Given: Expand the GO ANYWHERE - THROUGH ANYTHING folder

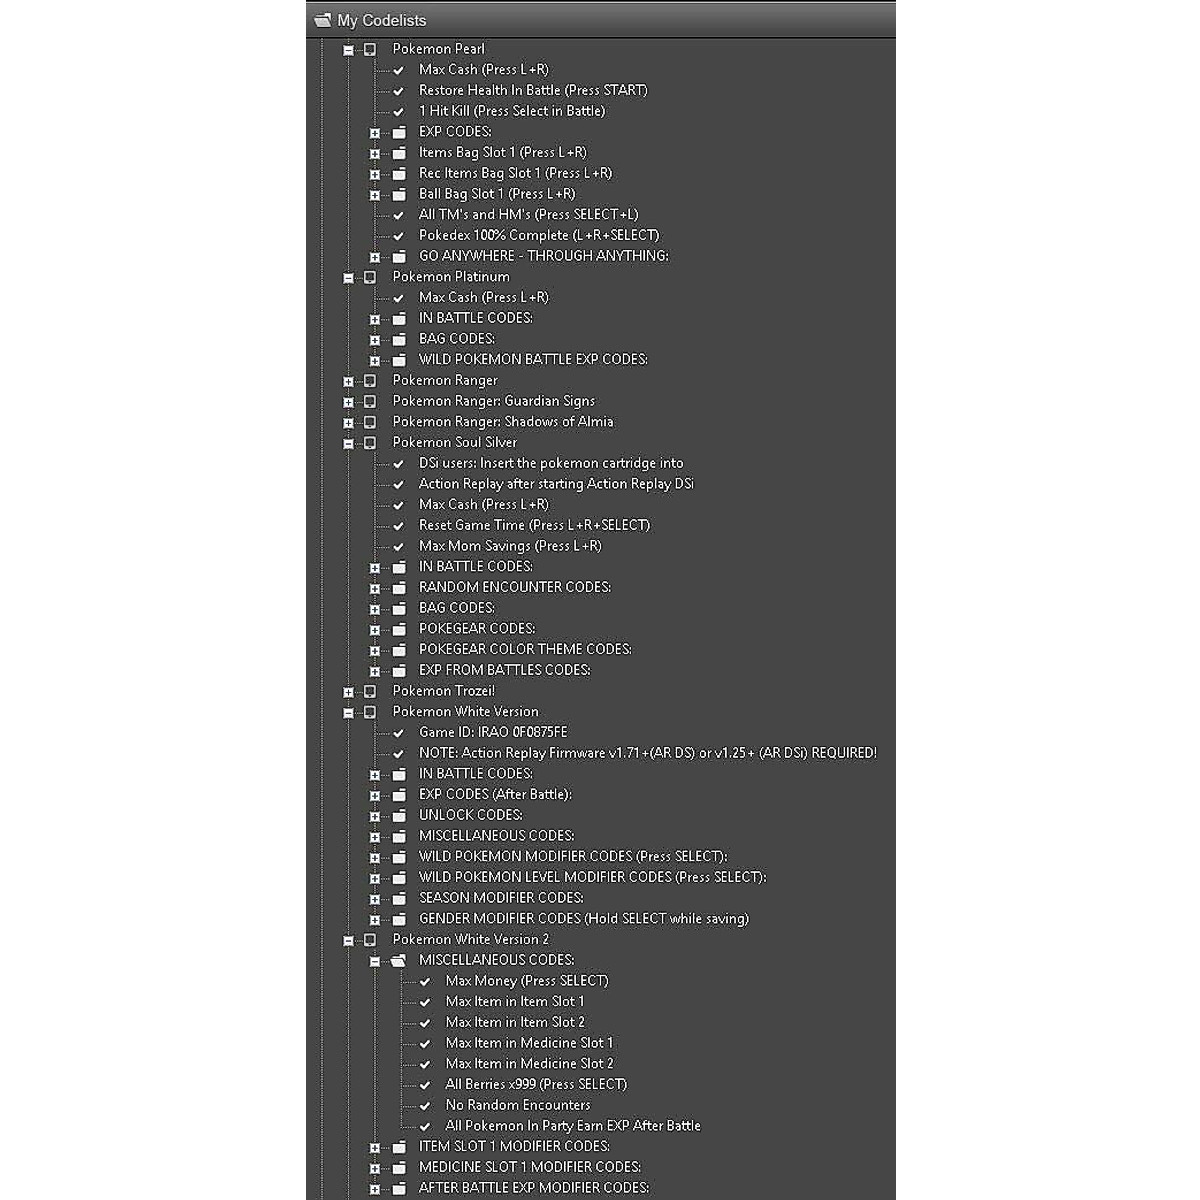Looking at the screenshot, I should click(x=375, y=256).
